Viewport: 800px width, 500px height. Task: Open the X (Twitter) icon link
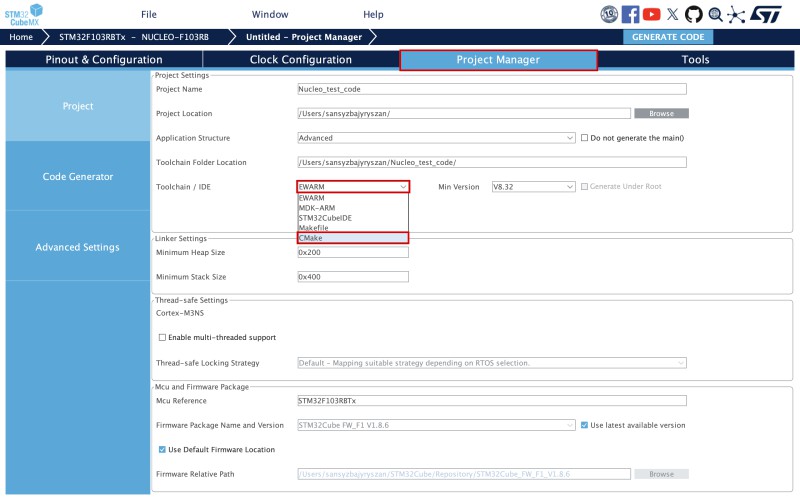point(672,14)
